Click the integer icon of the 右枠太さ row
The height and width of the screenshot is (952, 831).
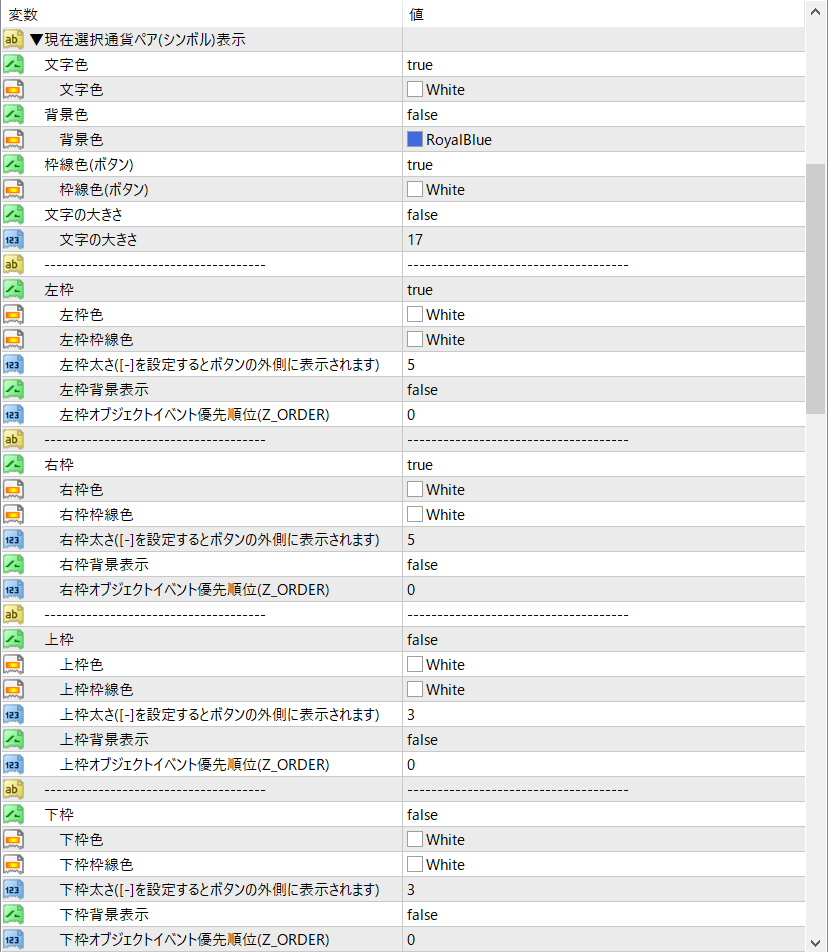[13, 539]
